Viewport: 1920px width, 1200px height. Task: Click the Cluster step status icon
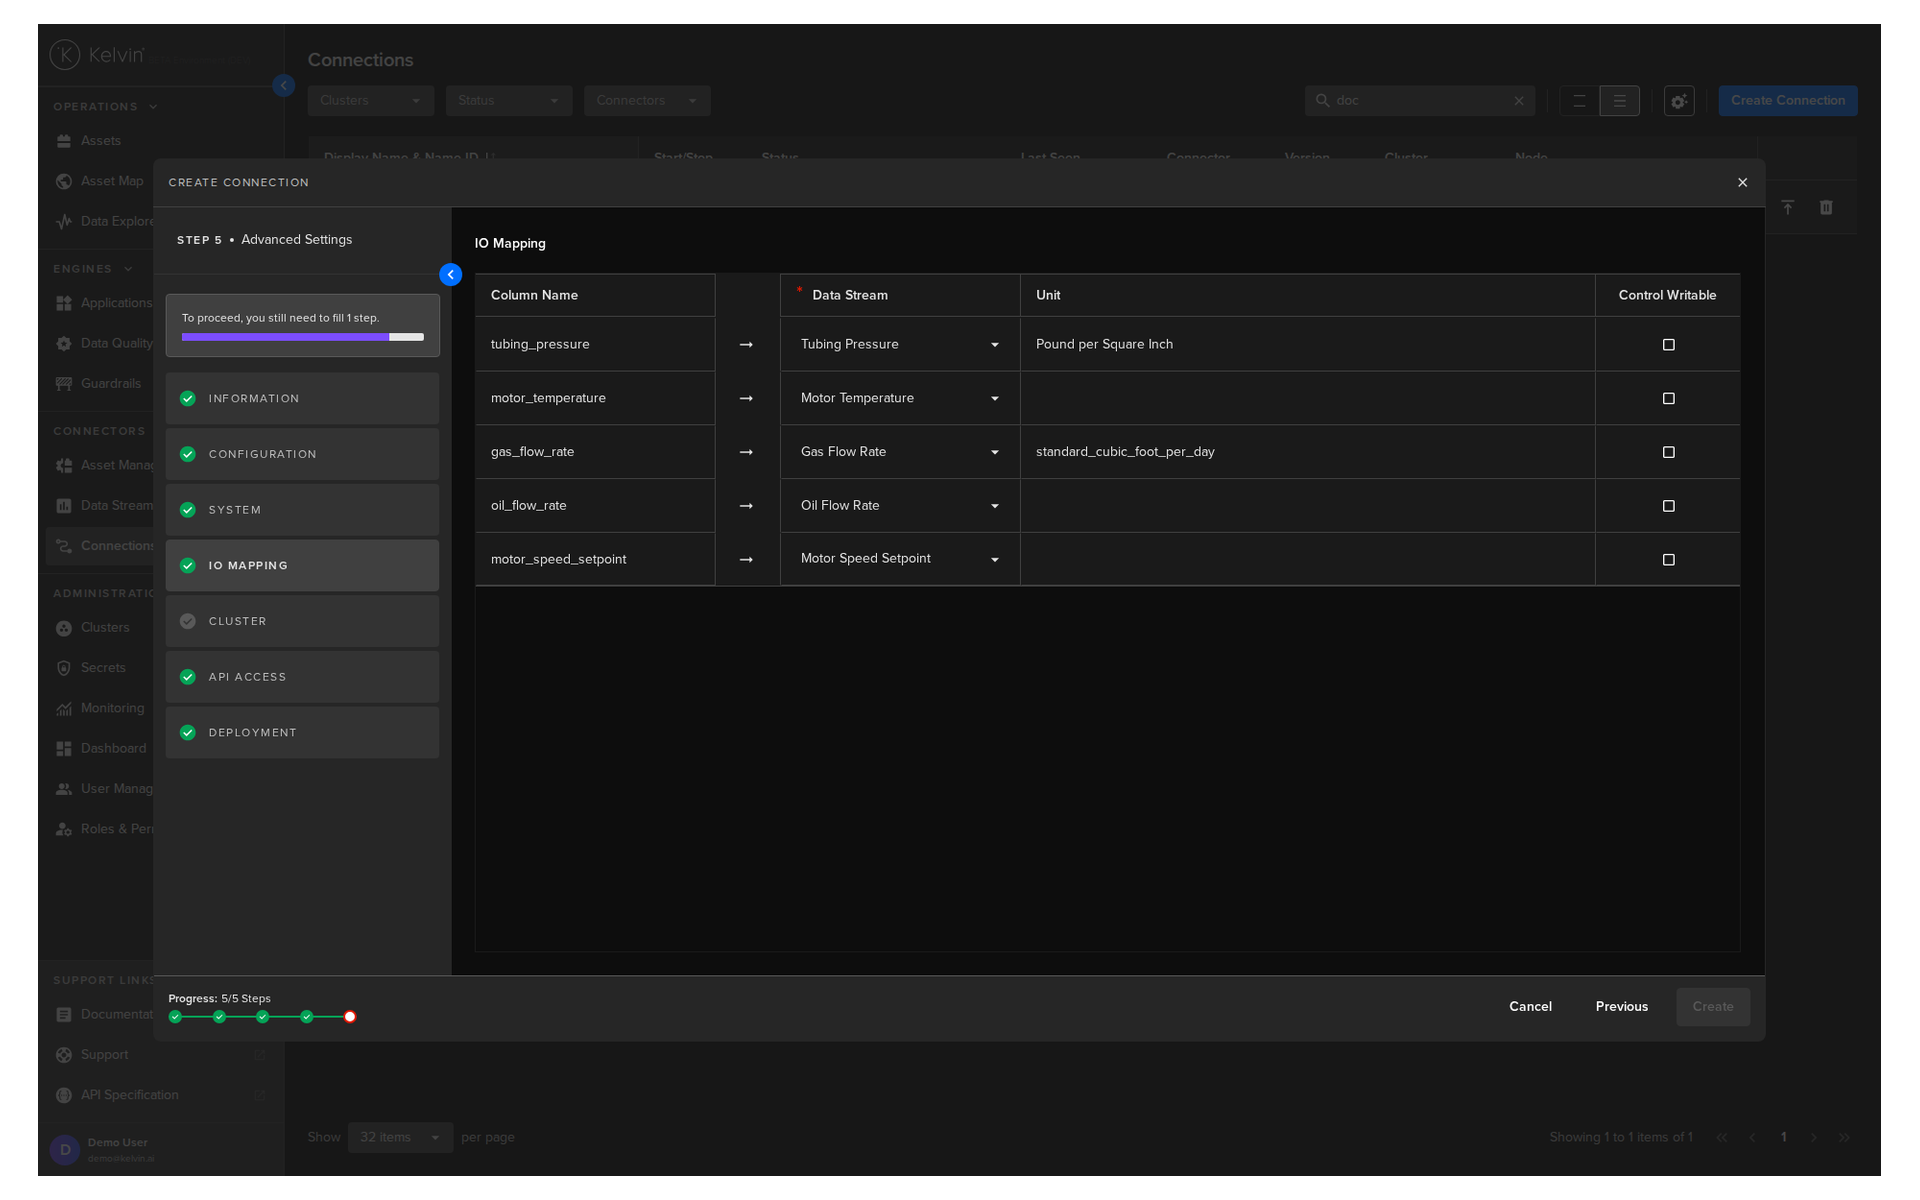[187, 621]
